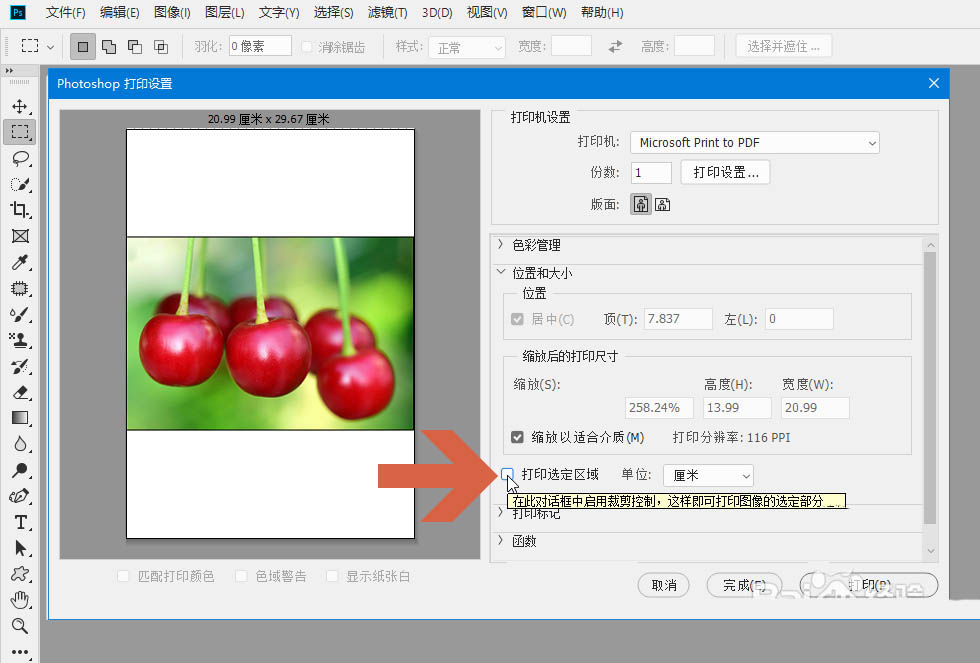Select the Pen tool
980x663 pixels.
coord(20,496)
